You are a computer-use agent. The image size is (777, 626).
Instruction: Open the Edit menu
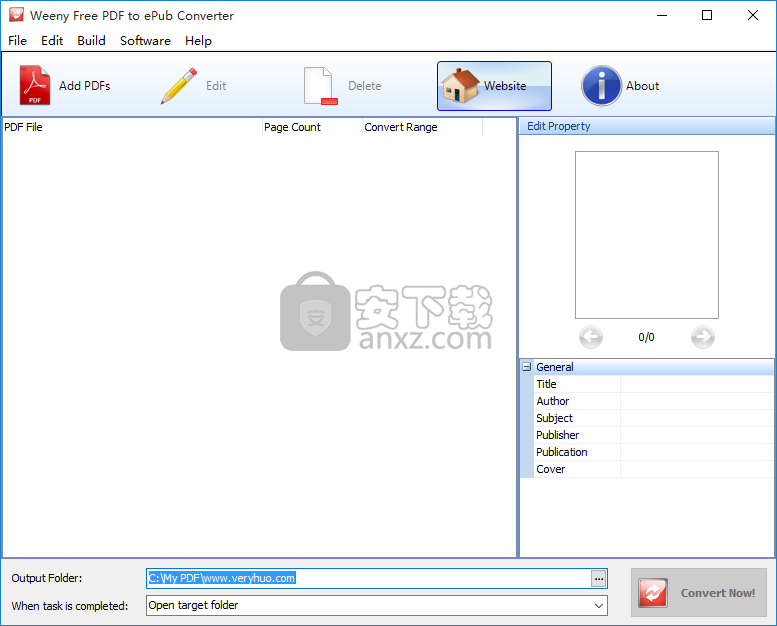52,41
